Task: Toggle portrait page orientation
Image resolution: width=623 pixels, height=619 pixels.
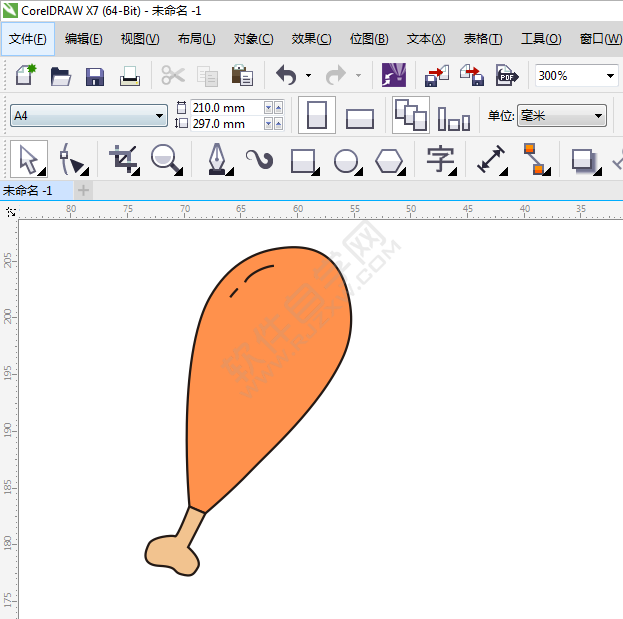Action: coord(317,116)
